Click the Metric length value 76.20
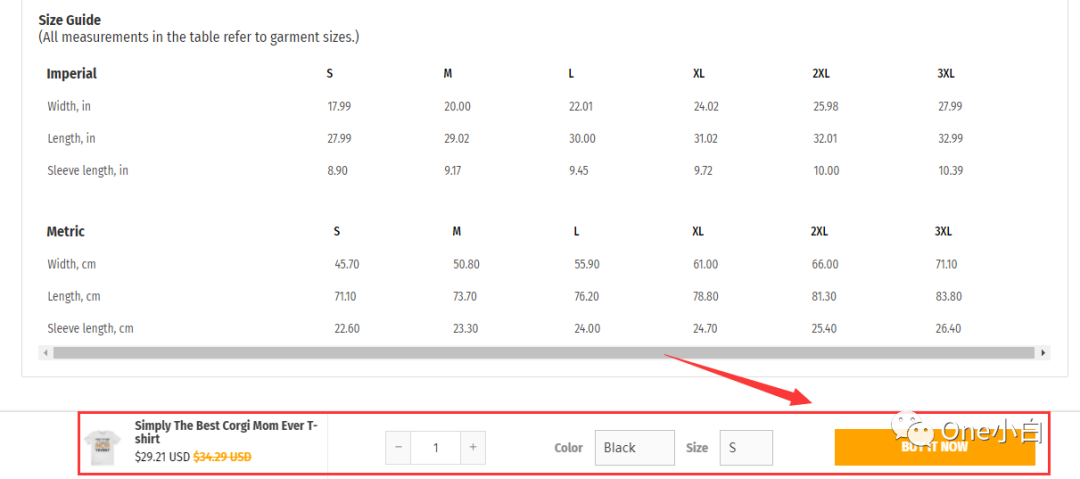The width and height of the screenshot is (1080, 479). 587,297
